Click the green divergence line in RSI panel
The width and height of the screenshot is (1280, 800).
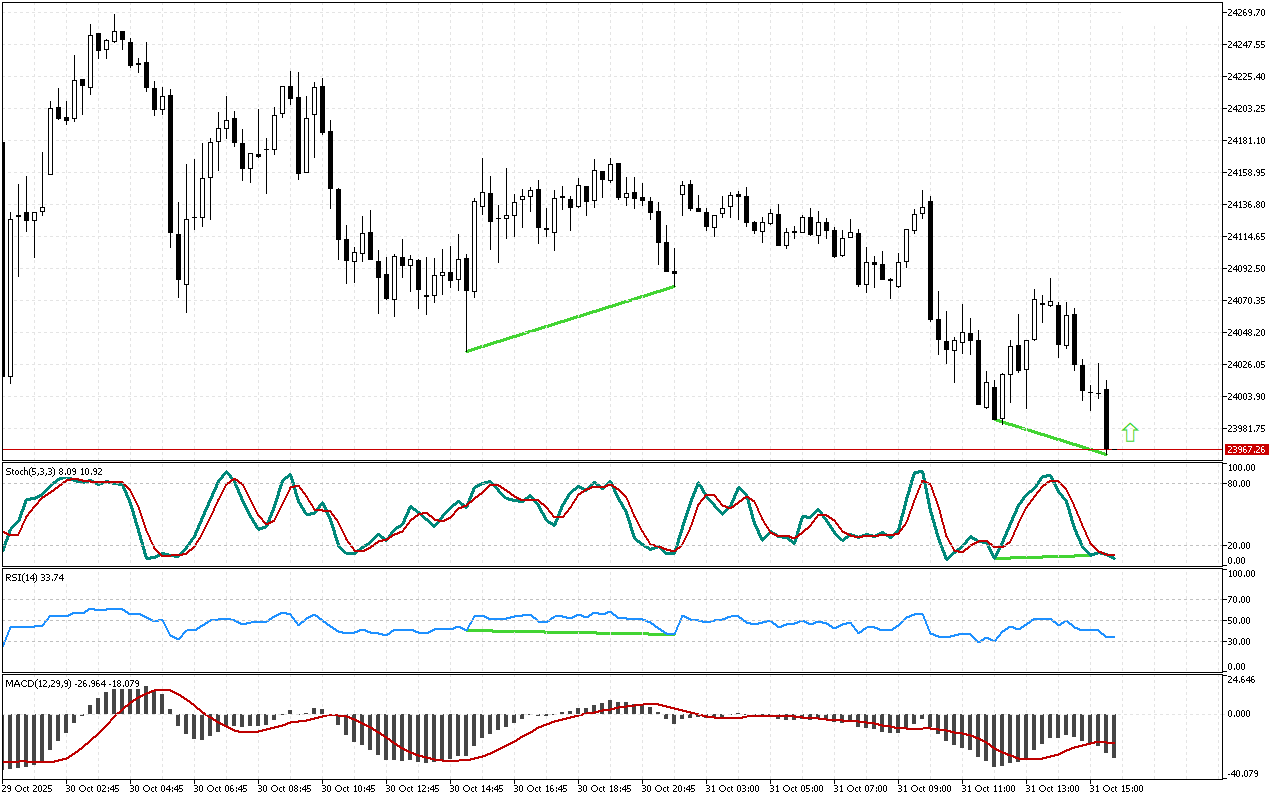(568, 632)
